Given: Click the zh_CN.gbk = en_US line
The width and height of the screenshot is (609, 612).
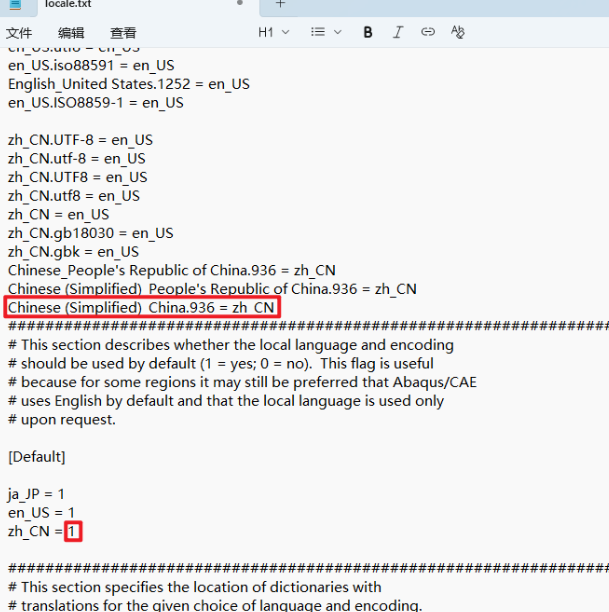Looking at the screenshot, I should tap(73, 252).
